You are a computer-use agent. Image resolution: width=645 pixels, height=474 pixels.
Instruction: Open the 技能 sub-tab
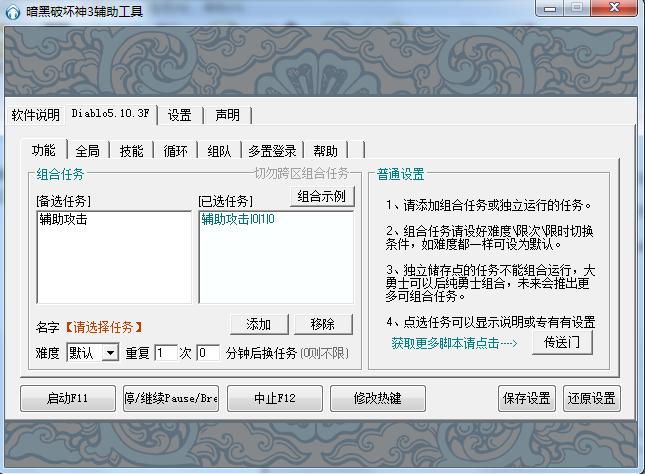[131, 151]
